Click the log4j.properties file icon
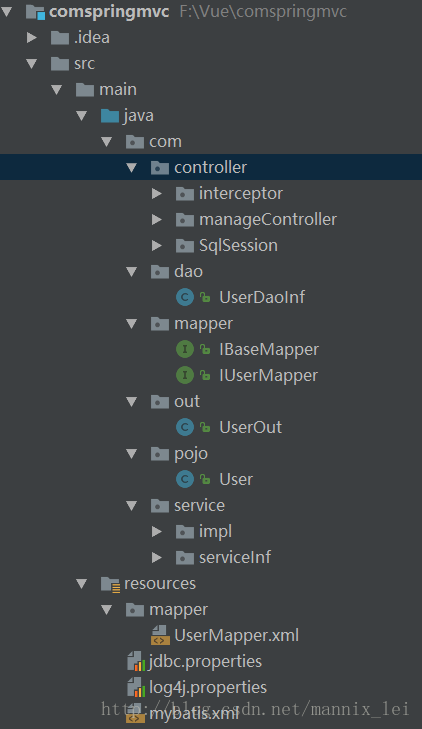The width and height of the screenshot is (422, 729). (136, 687)
